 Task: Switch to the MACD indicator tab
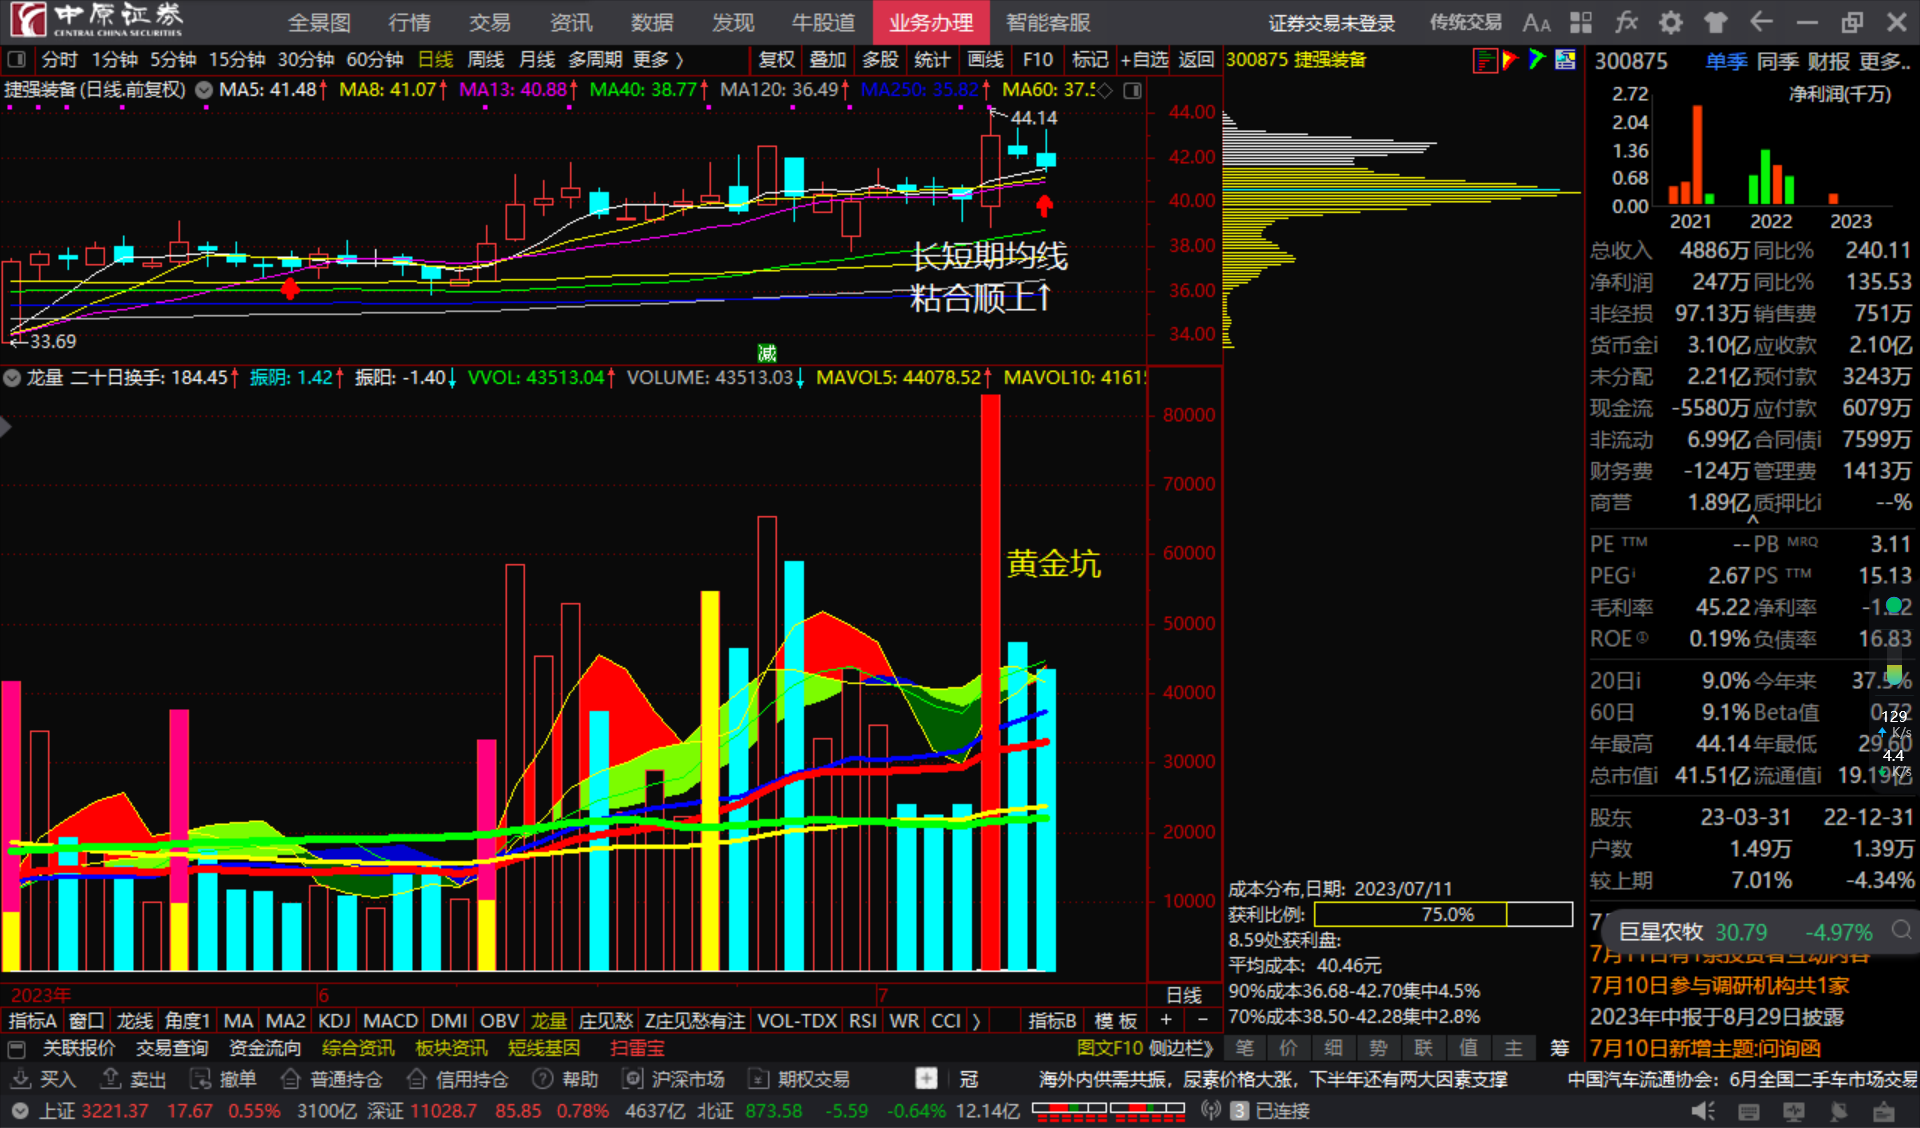(x=390, y=1021)
